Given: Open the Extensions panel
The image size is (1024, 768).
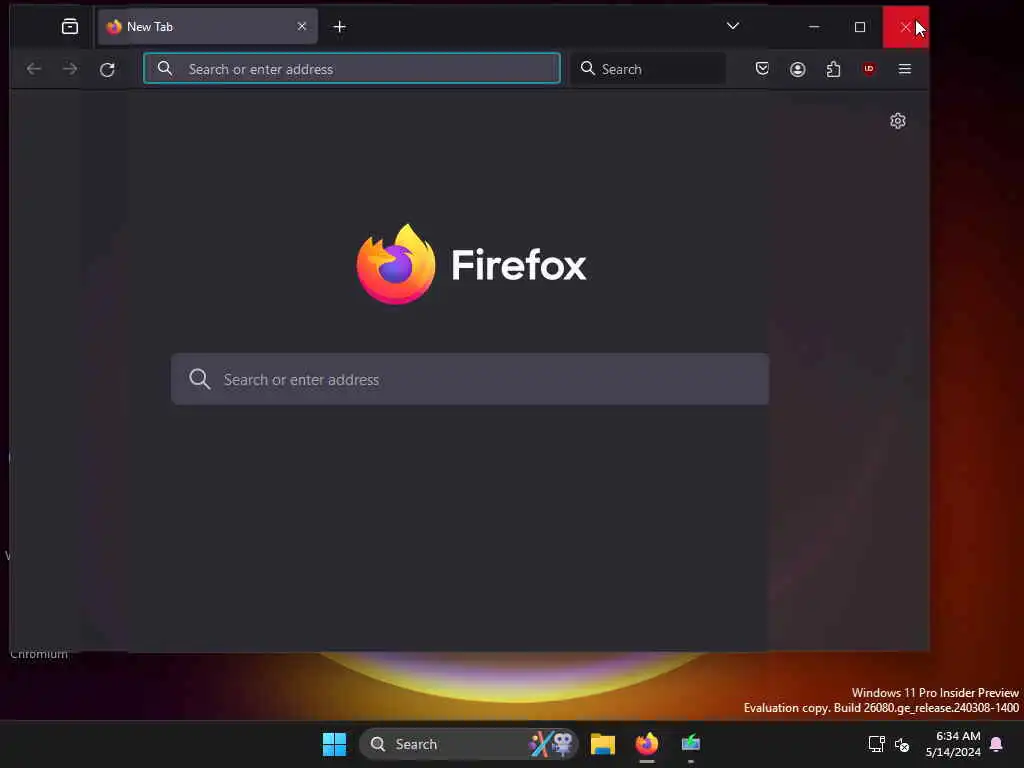Looking at the screenshot, I should pos(833,69).
